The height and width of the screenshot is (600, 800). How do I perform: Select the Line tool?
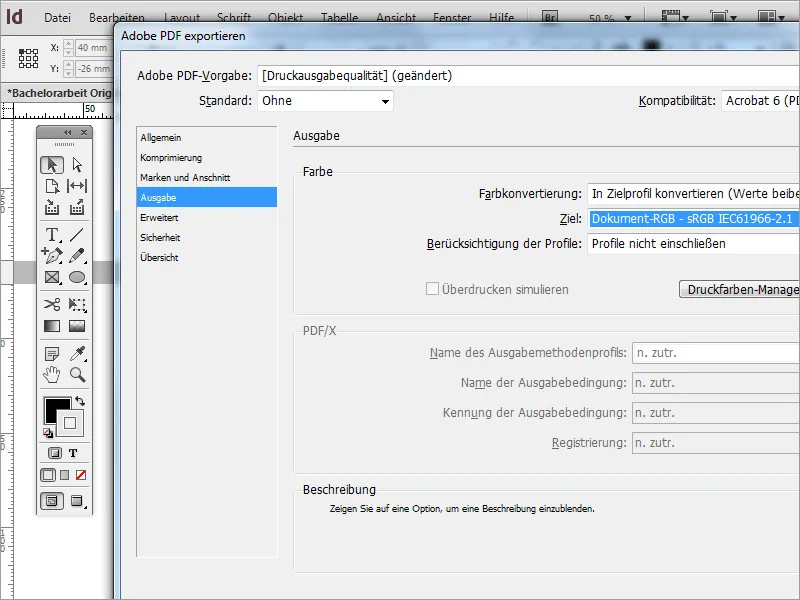point(77,235)
